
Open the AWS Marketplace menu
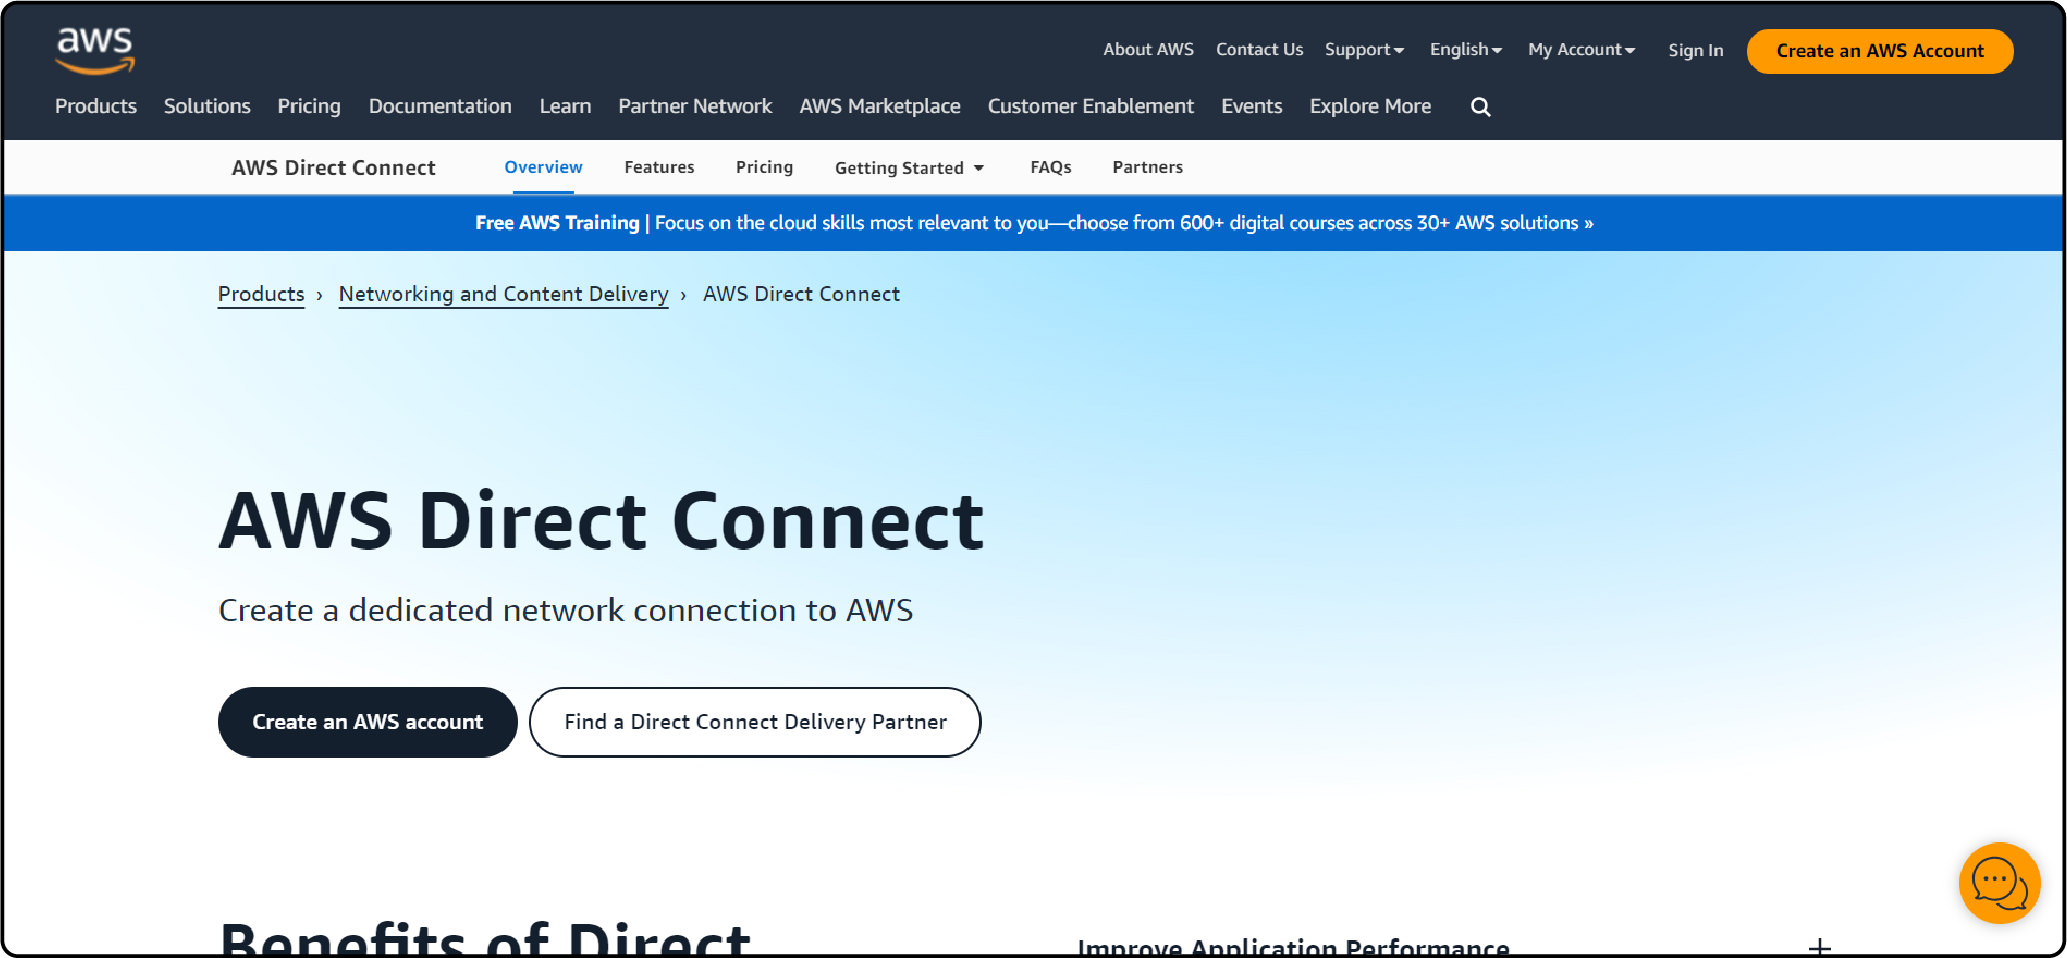pyautogui.click(x=880, y=106)
